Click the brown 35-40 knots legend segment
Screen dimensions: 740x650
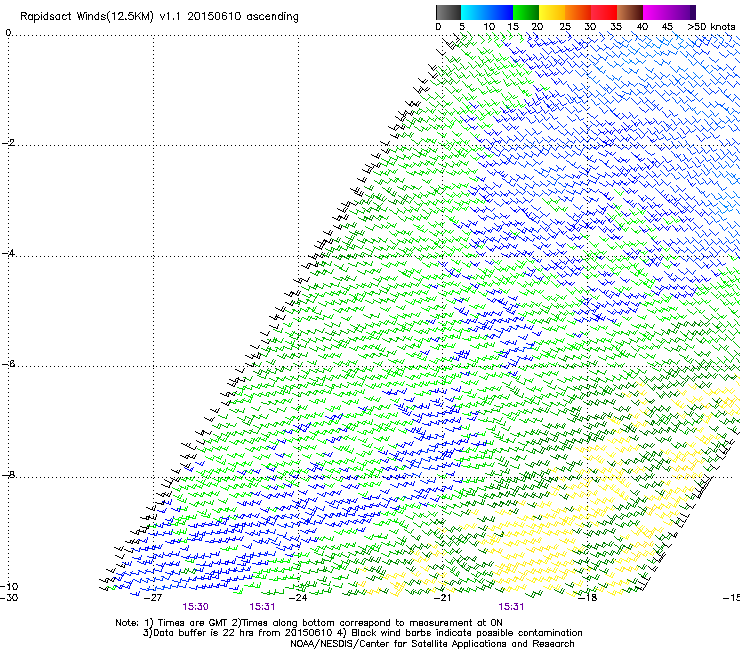(x=630, y=12)
